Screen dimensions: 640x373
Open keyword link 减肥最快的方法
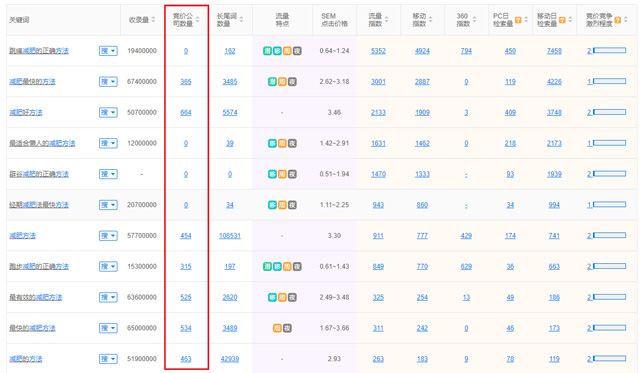click(32, 82)
